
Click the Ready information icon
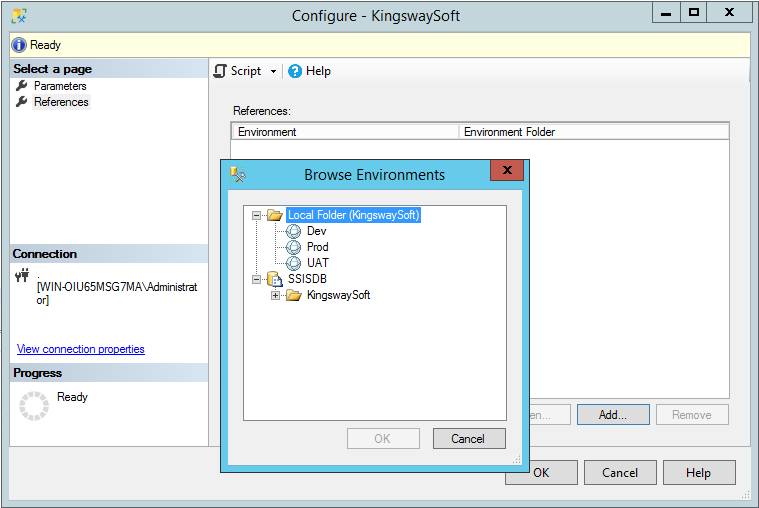point(19,45)
